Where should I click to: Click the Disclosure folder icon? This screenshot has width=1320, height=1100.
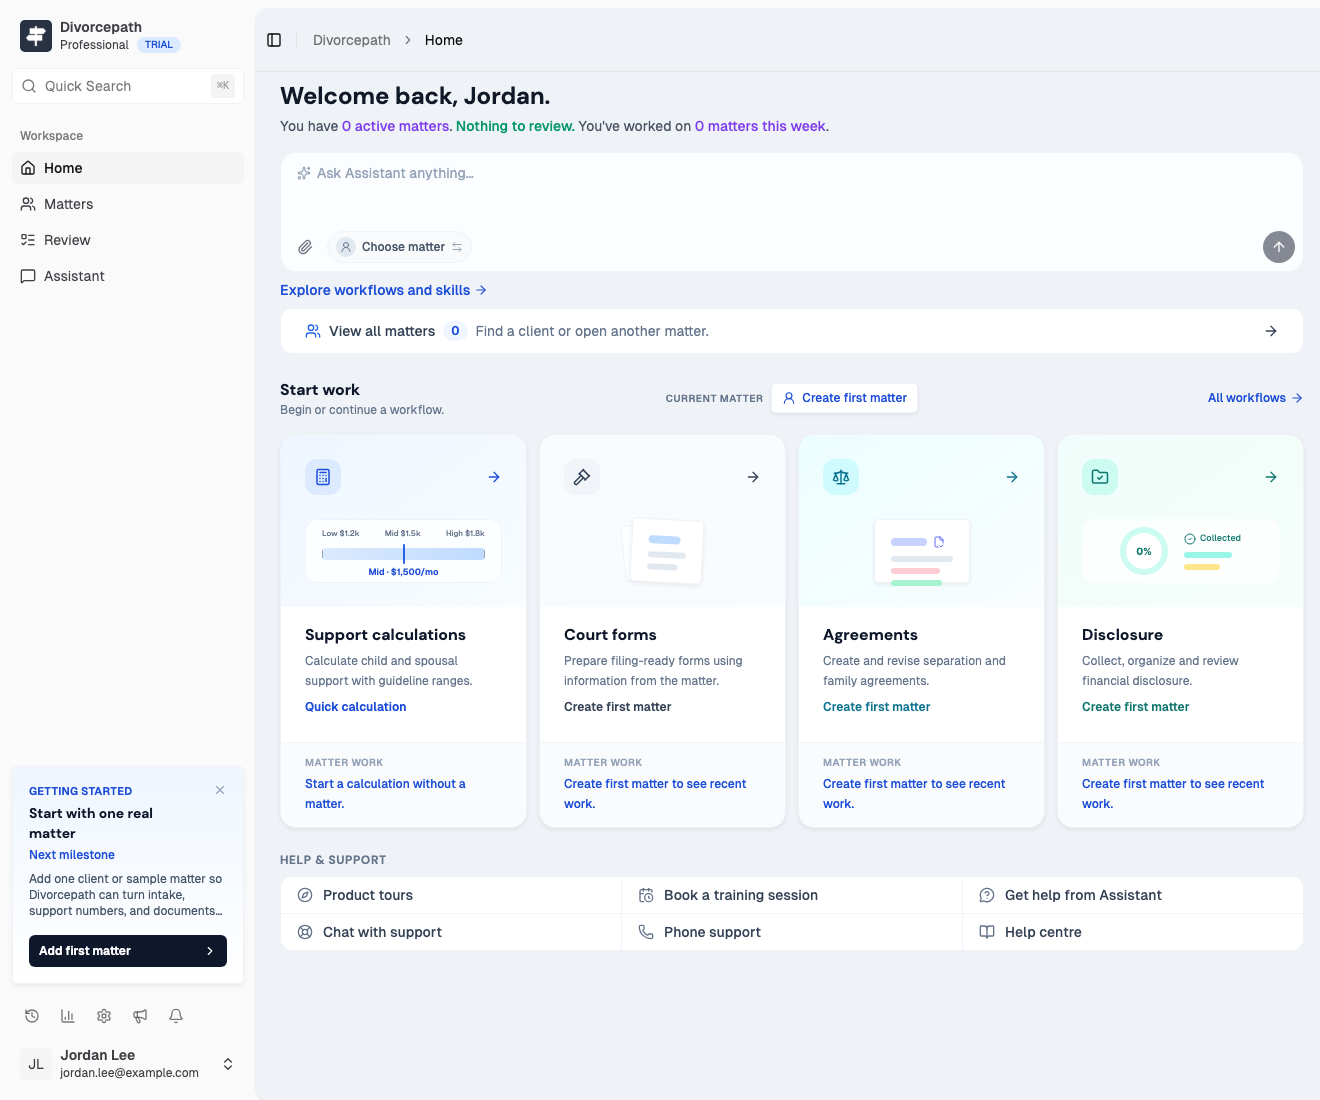coord(1100,477)
